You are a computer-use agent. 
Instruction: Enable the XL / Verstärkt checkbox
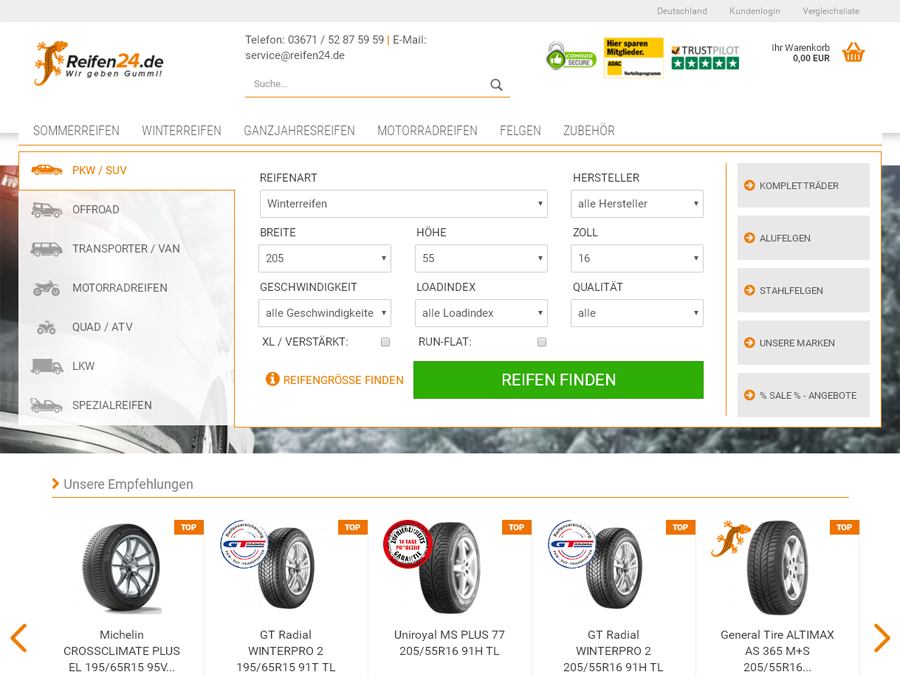coord(385,342)
